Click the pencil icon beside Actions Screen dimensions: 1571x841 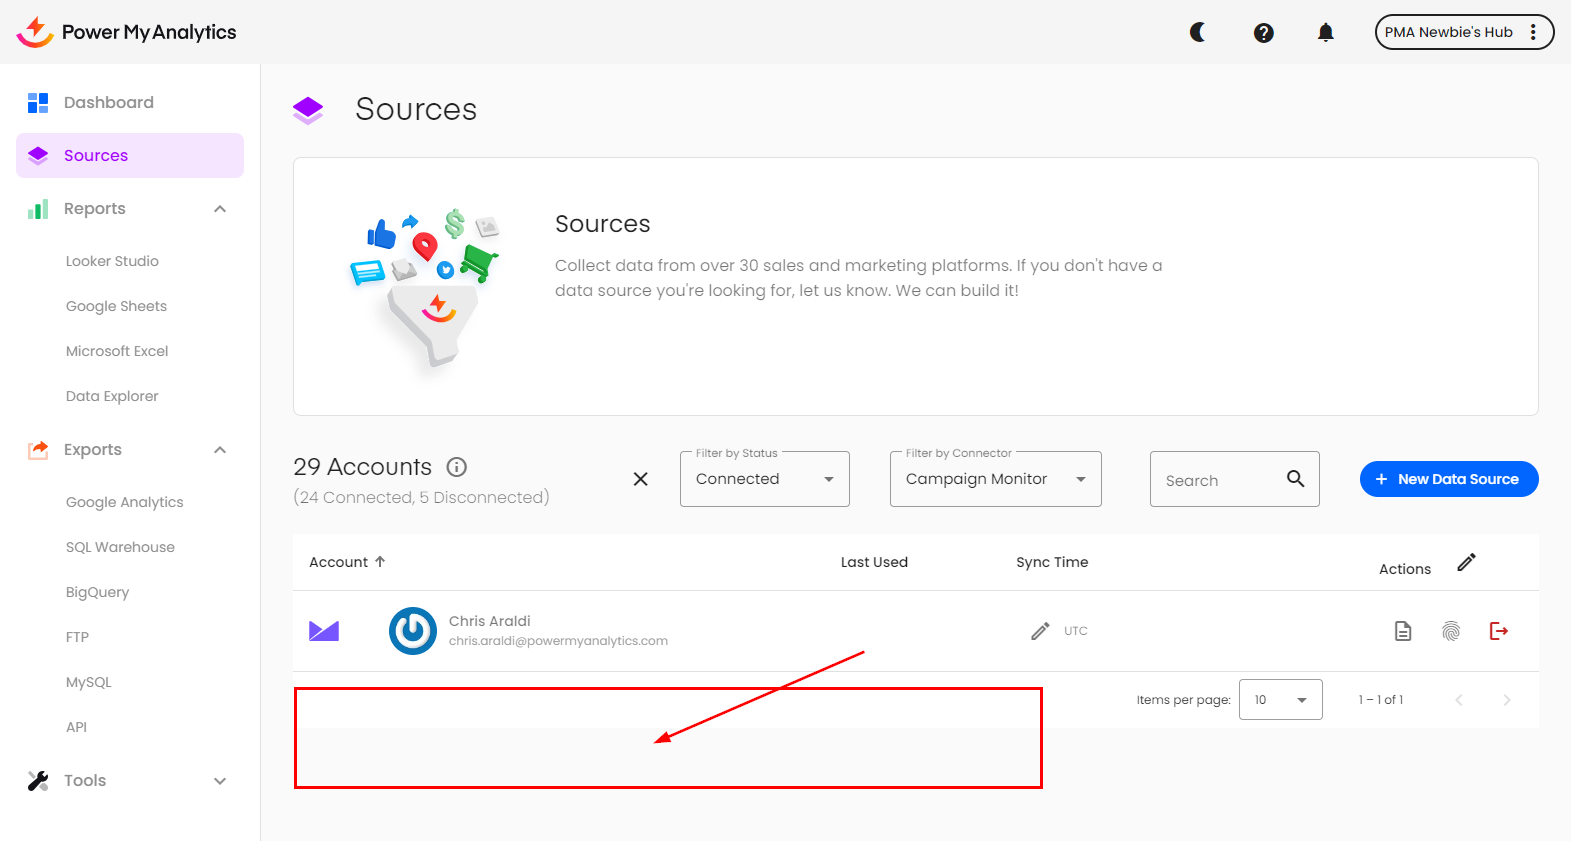[1466, 563]
